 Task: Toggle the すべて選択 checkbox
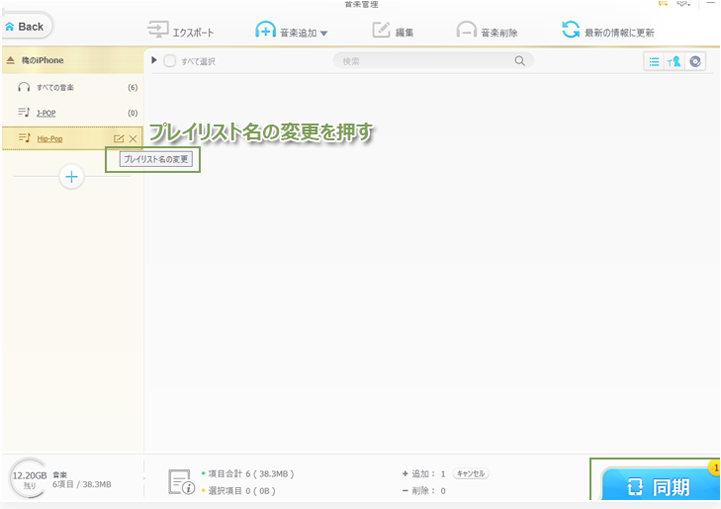[x=169, y=61]
